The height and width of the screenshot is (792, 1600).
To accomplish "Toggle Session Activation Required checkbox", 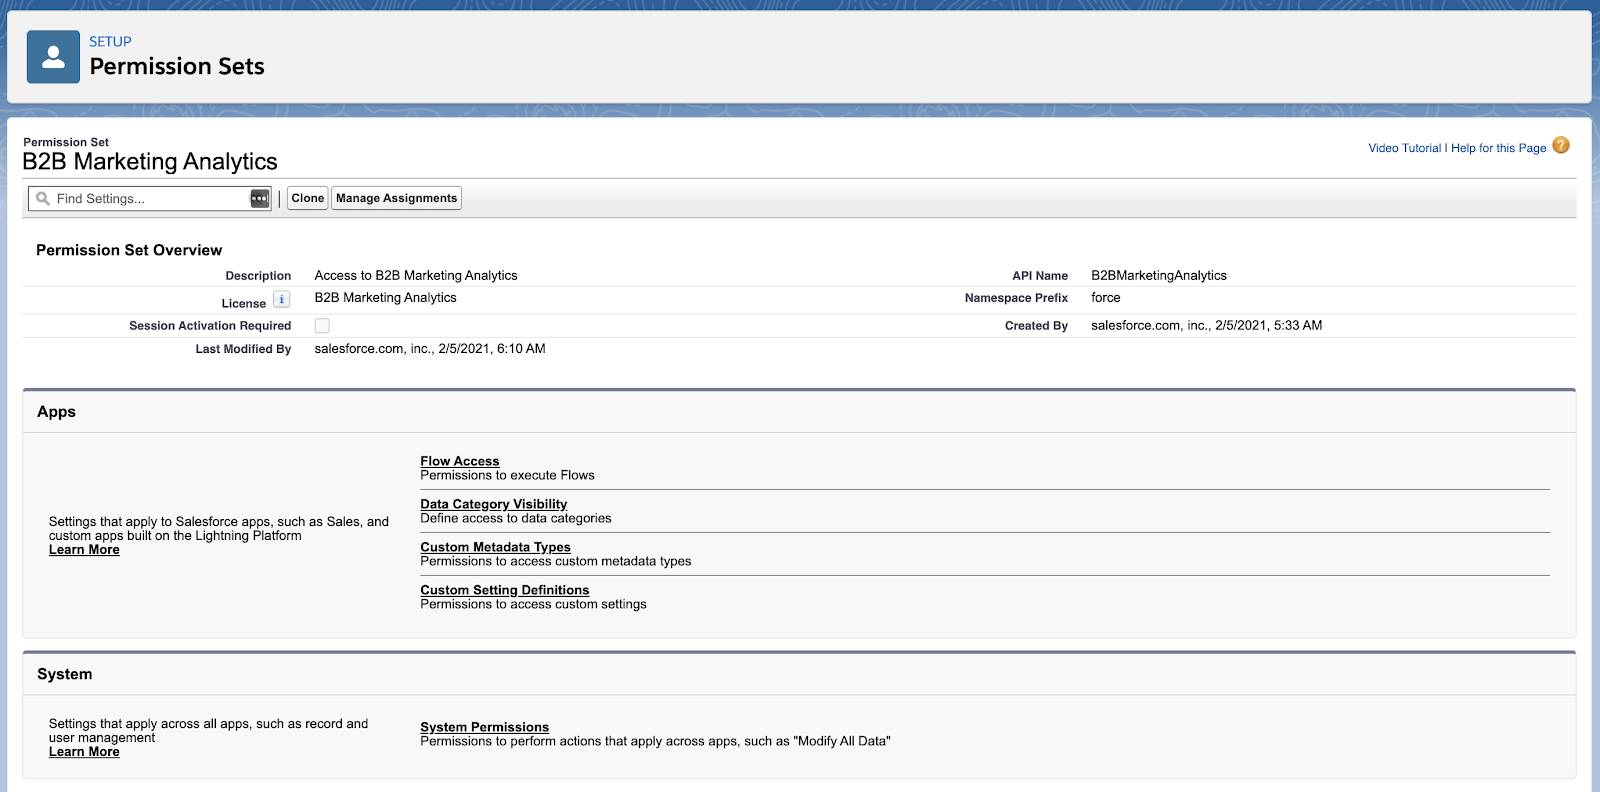I will pyautogui.click(x=322, y=326).
